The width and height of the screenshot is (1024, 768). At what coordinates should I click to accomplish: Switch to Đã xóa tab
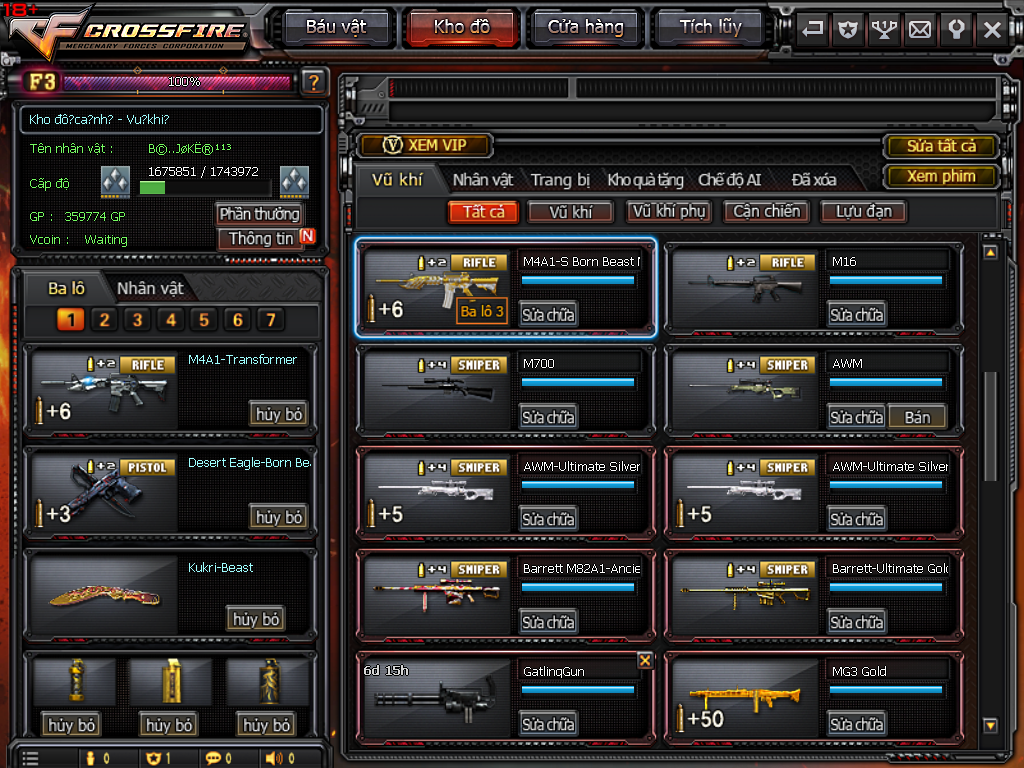[x=814, y=180]
